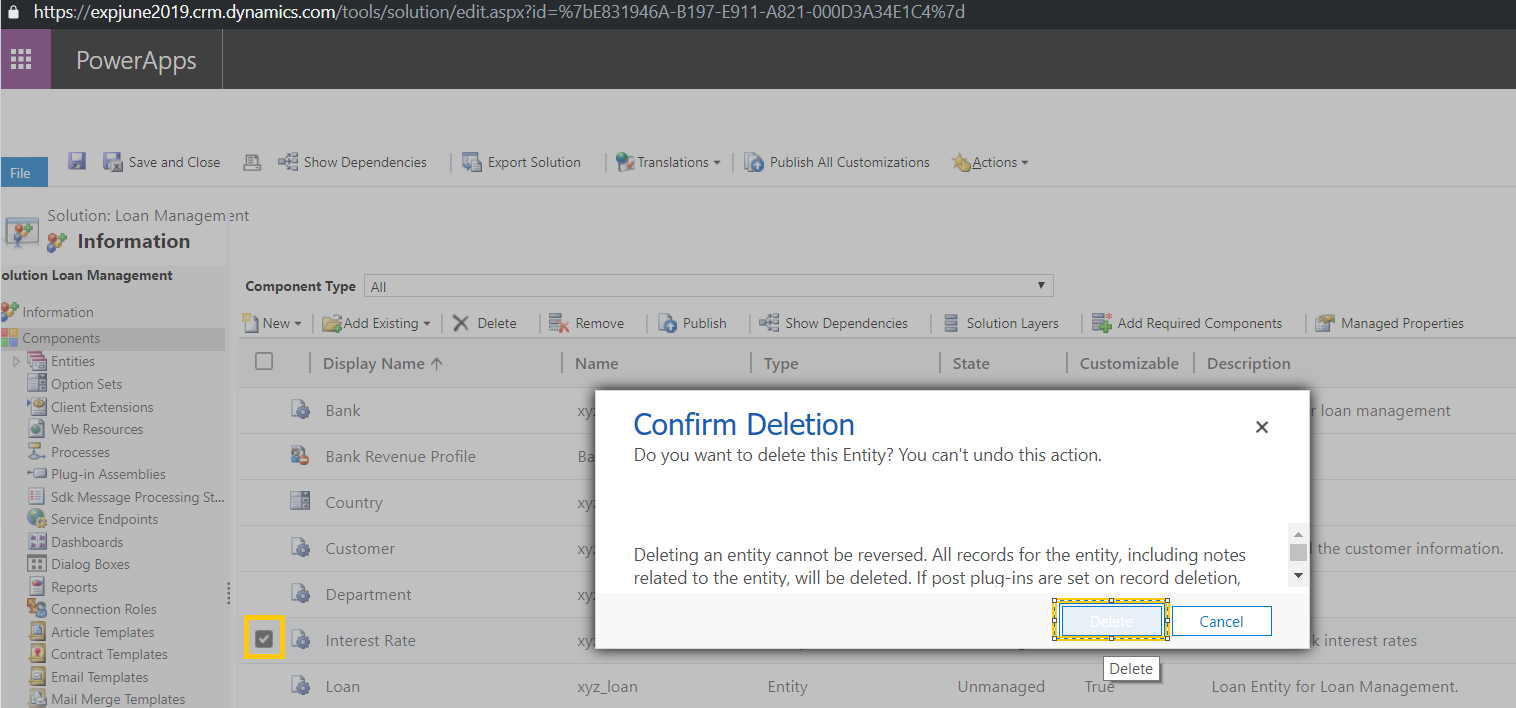Click the Customer entity icon
The image size is (1516, 708).
[x=300, y=548]
